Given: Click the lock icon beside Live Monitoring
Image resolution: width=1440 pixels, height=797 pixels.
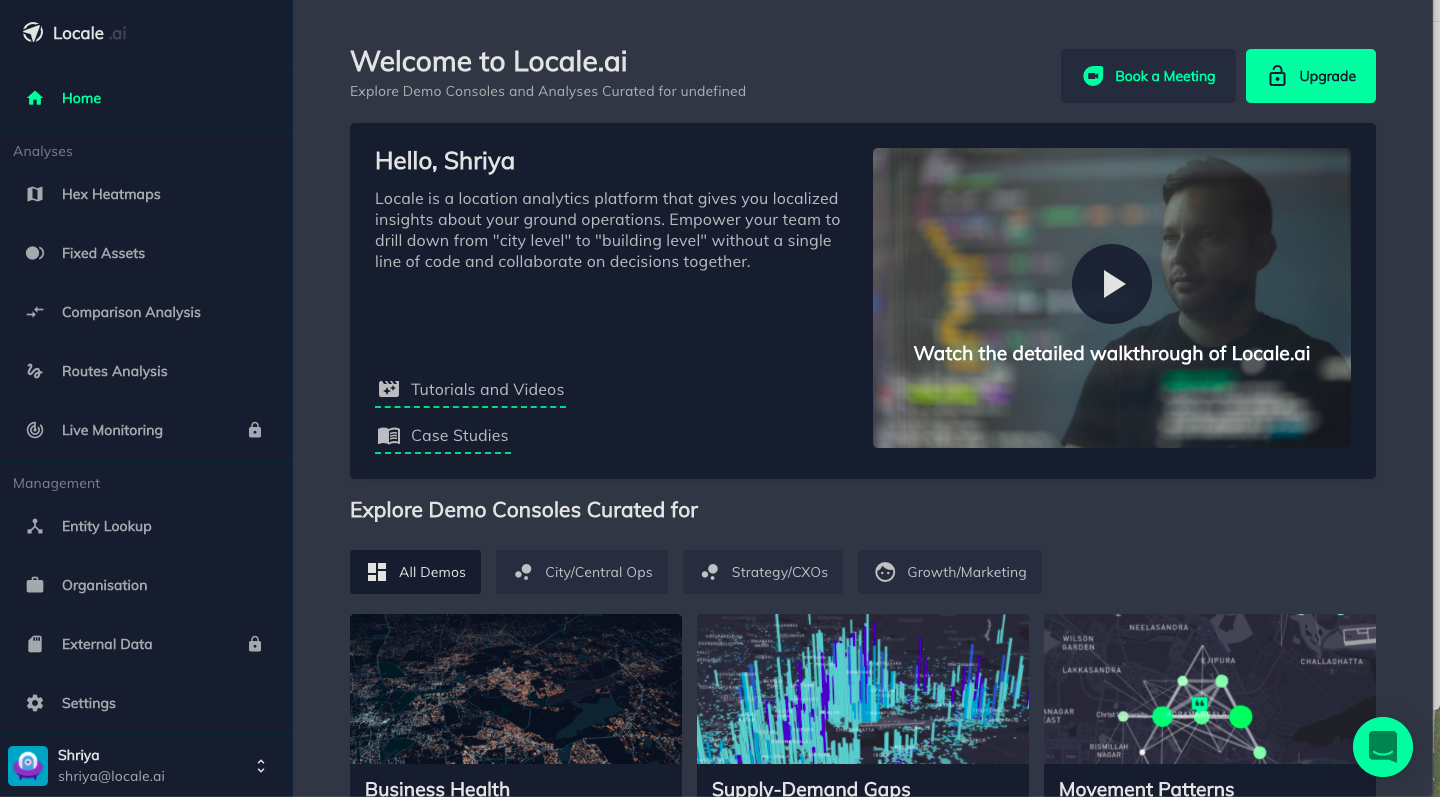Looking at the screenshot, I should pyautogui.click(x=255, y=430).
